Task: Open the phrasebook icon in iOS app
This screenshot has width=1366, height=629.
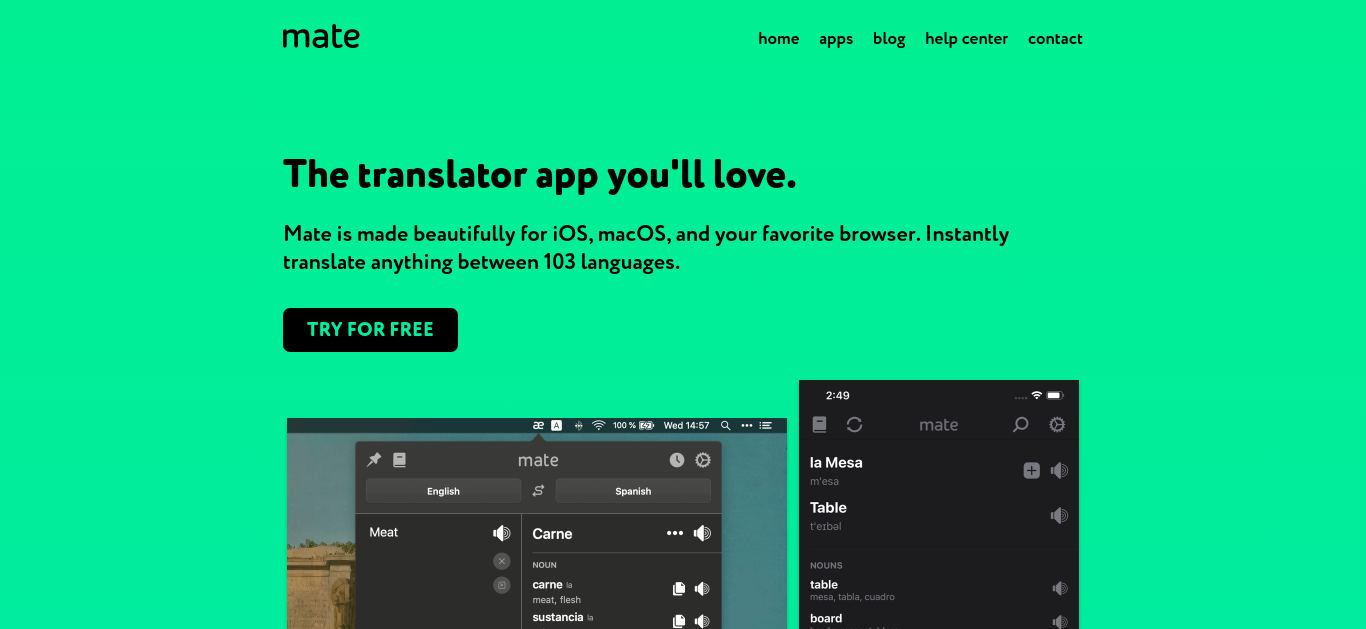Action: click(x=819, y=425)
